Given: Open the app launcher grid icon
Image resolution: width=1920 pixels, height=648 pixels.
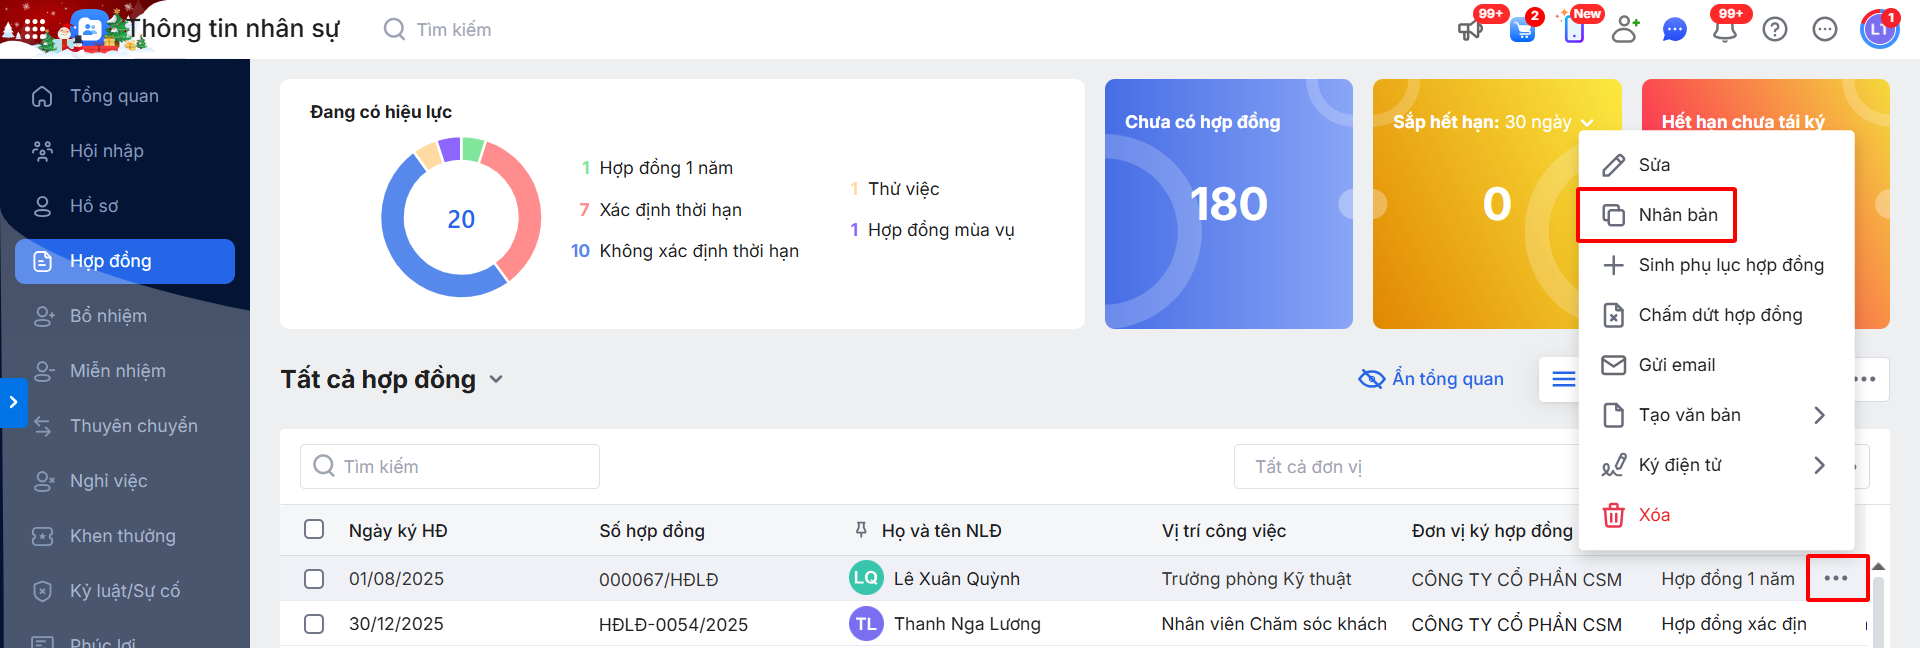Looking at the screenshot, I should pos(35,30).
